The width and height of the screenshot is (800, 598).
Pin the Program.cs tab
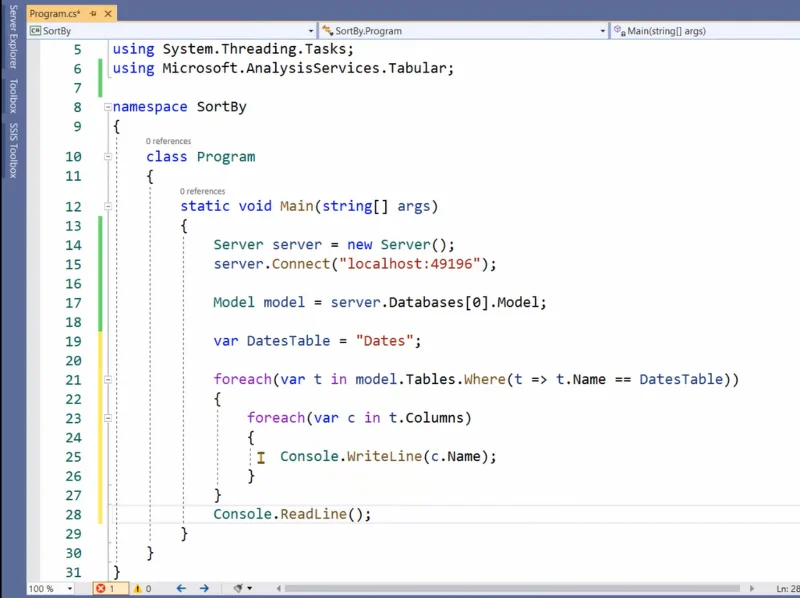[93, 14]
